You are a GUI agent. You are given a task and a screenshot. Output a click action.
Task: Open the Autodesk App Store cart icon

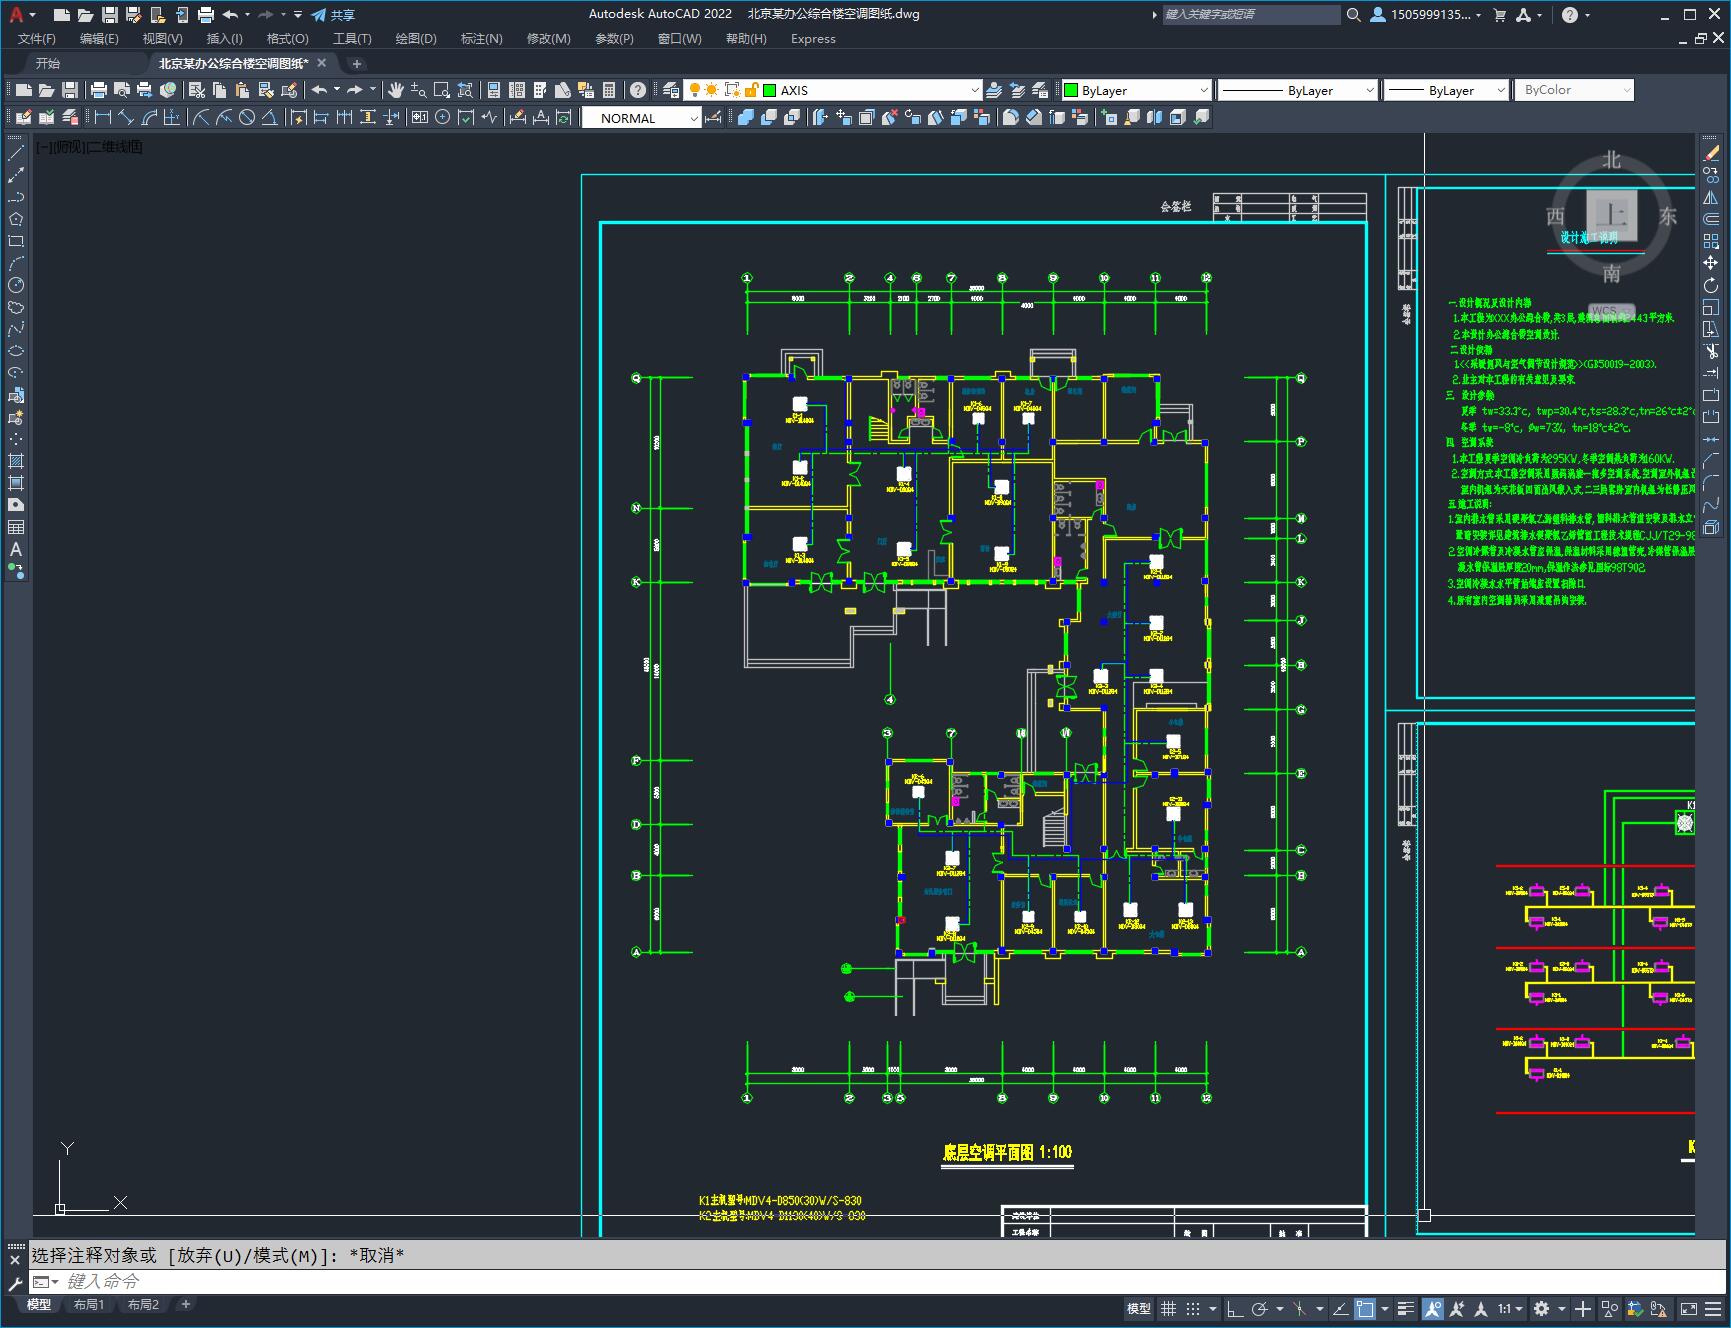pos(1499,14)
